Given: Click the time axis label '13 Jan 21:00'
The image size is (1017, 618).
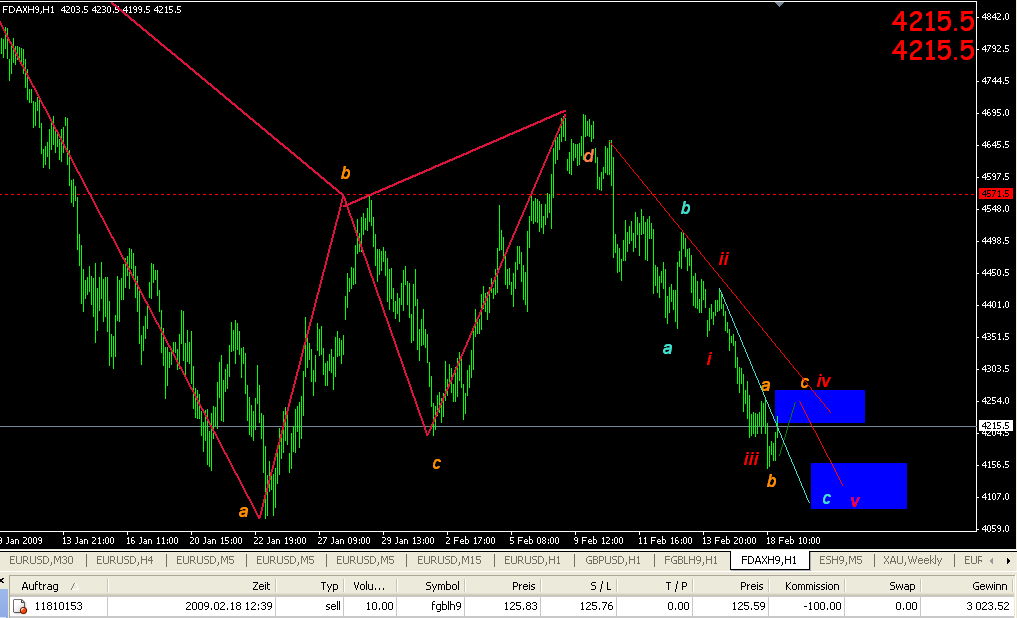Looking at the screenshot, I should tap(88, 540).
